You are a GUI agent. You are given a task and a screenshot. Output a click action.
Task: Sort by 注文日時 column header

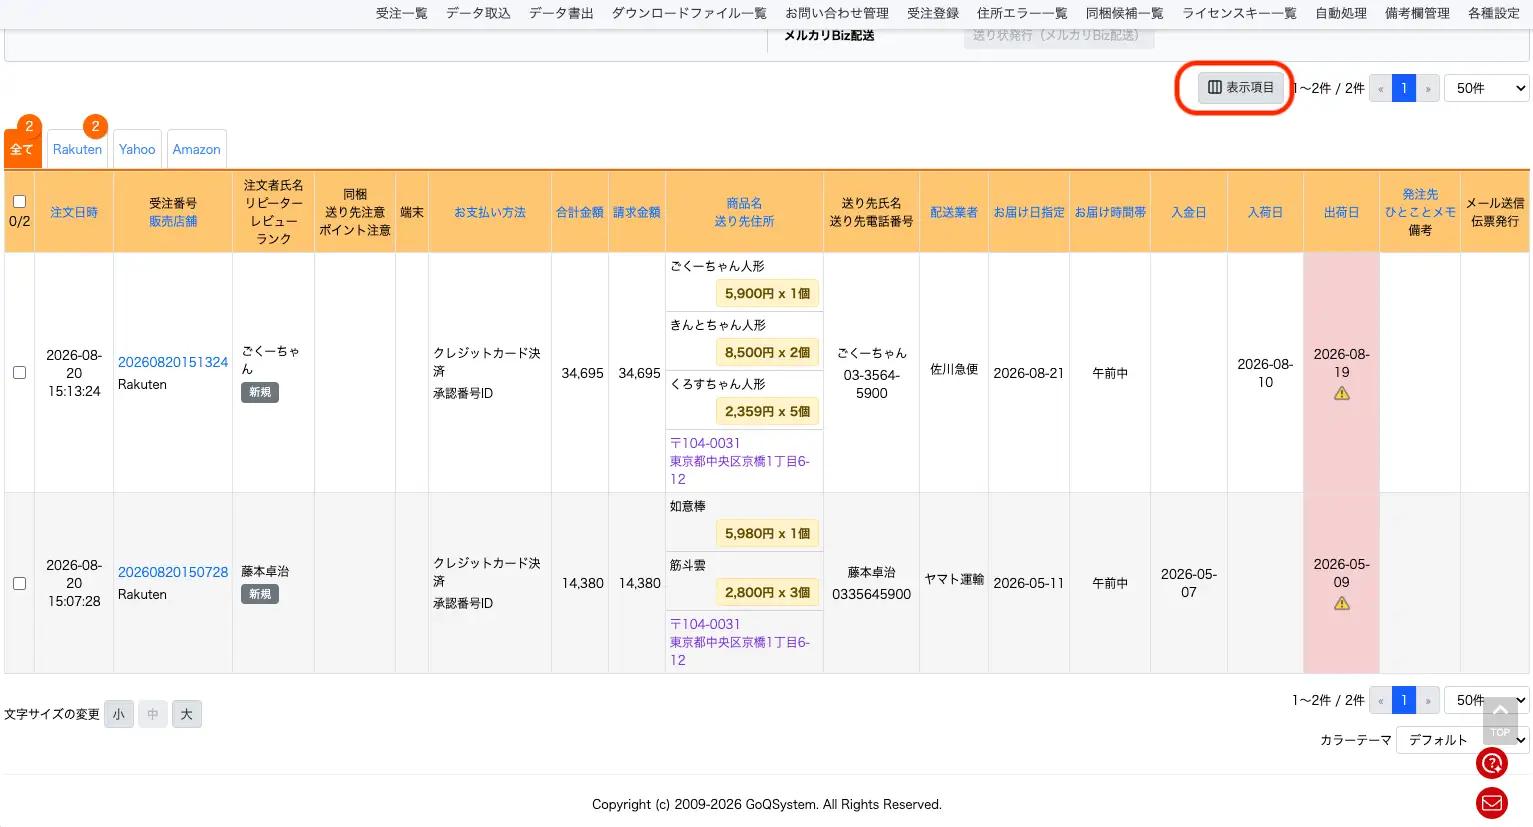pos(74,212)
